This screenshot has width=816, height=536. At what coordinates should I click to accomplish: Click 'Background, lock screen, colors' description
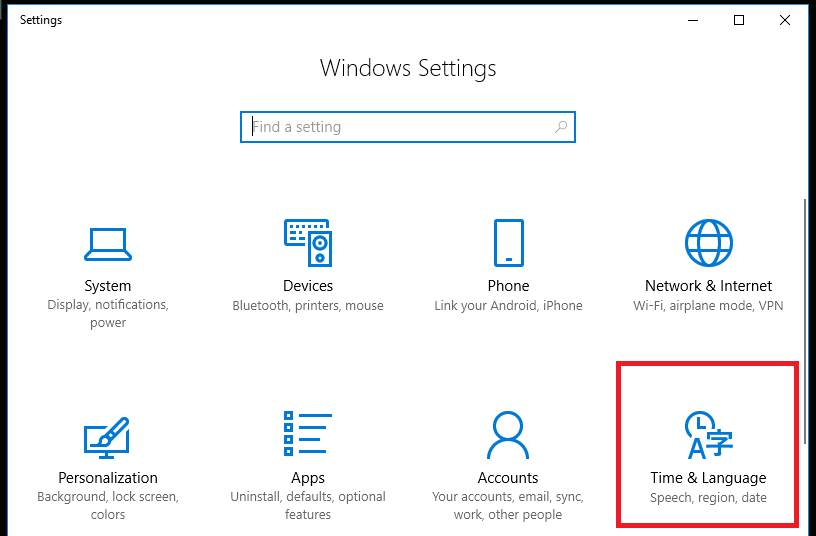click(x=108, y=505)
